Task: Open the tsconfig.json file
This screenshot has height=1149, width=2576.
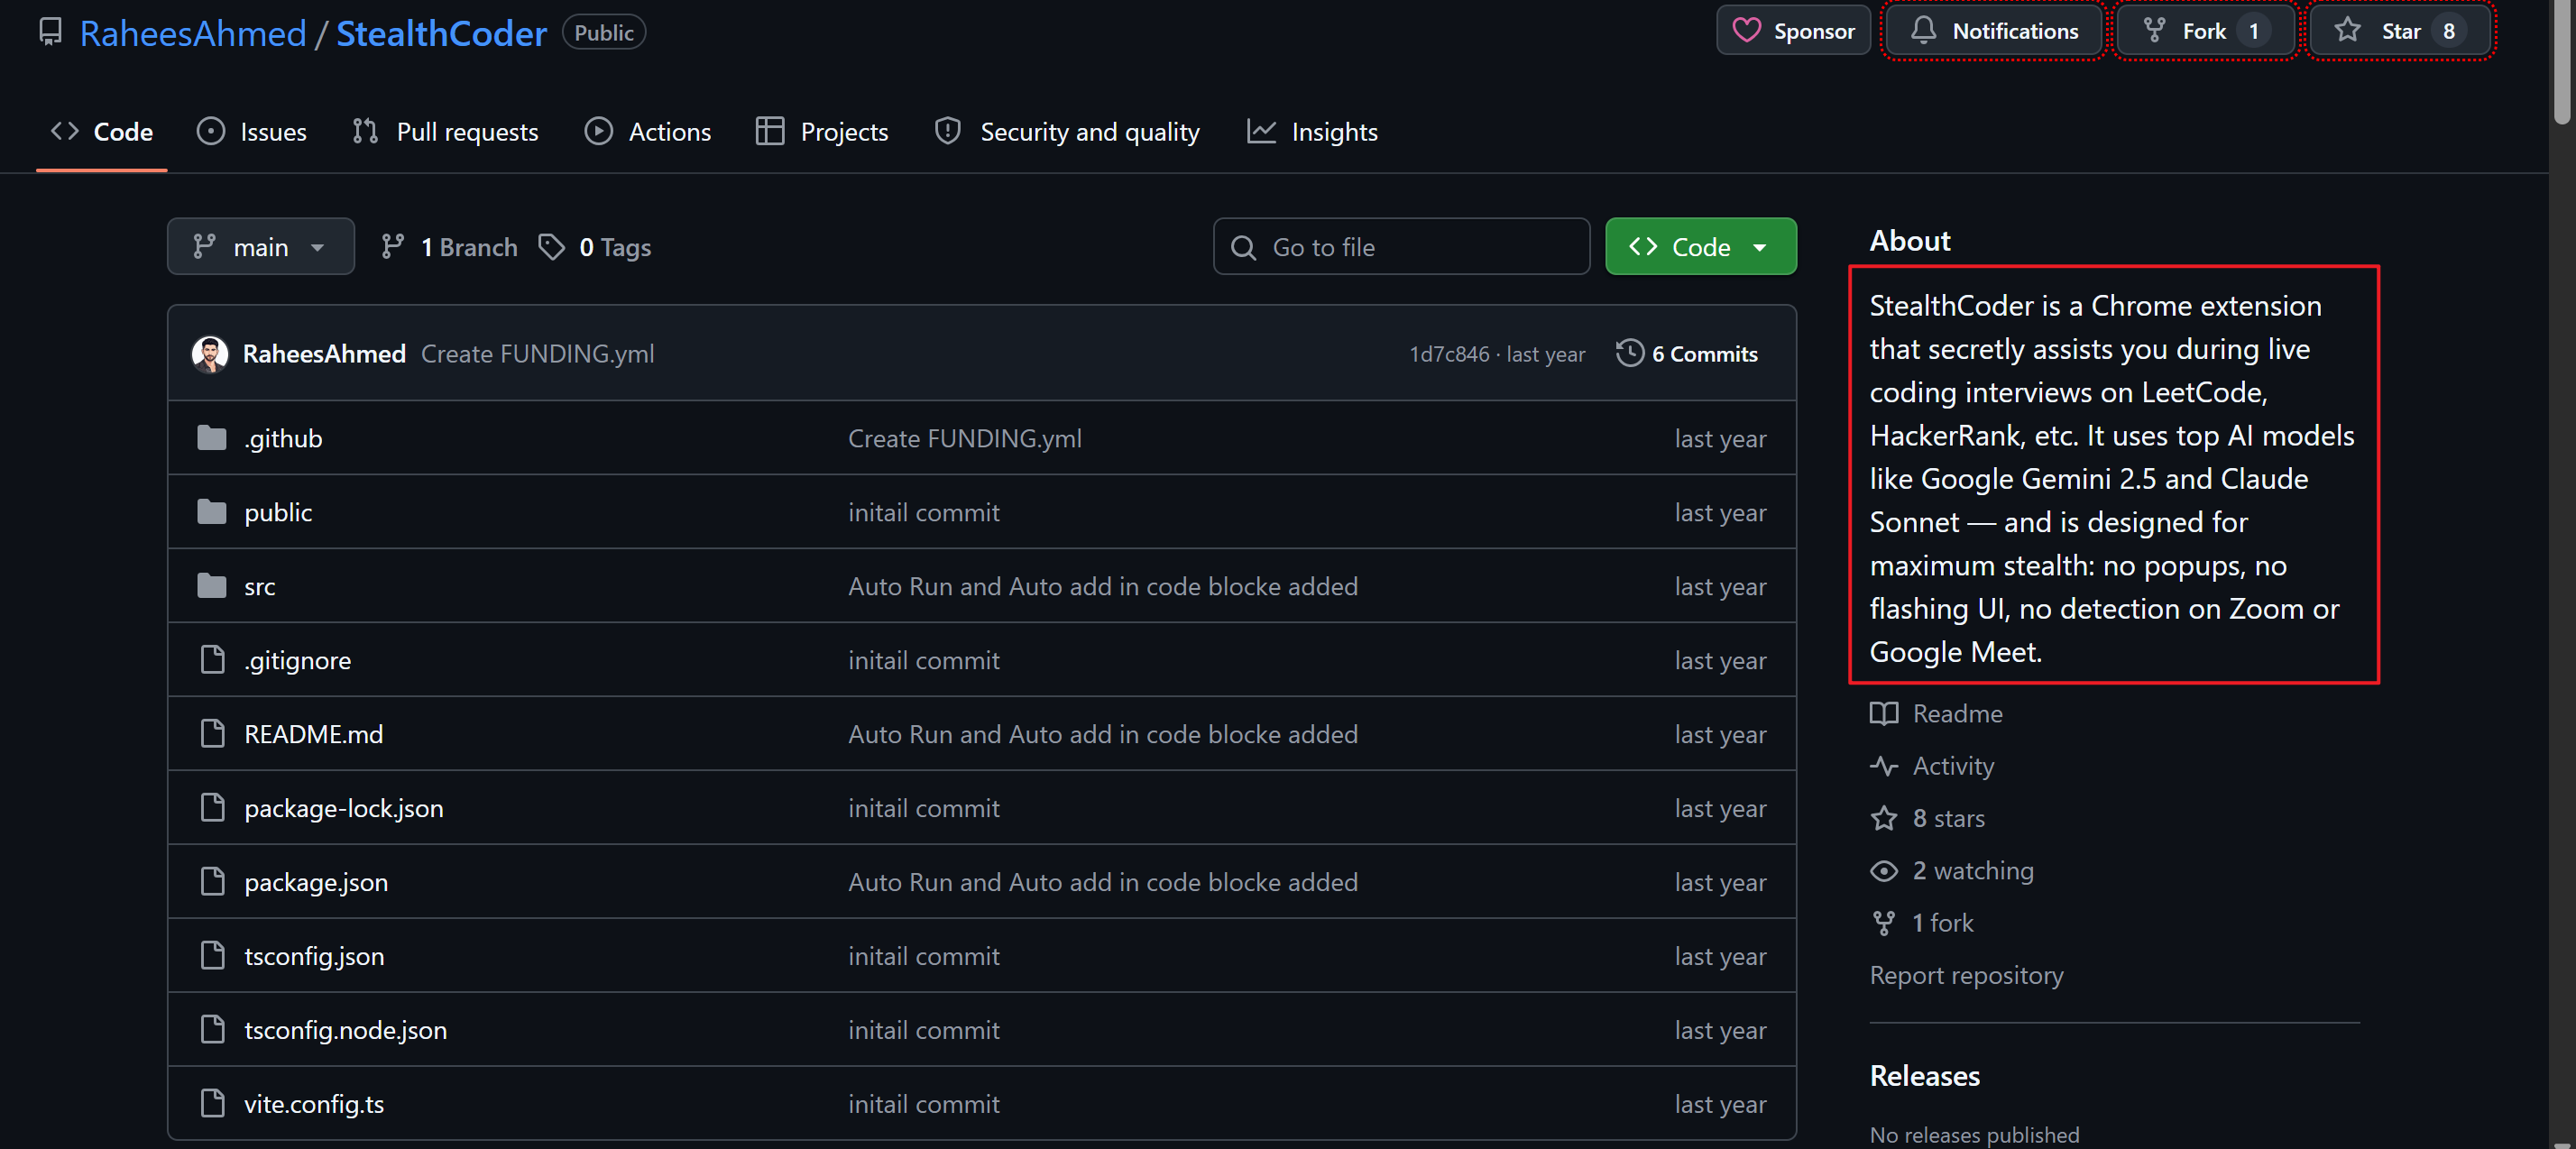Action: (314, 957)
